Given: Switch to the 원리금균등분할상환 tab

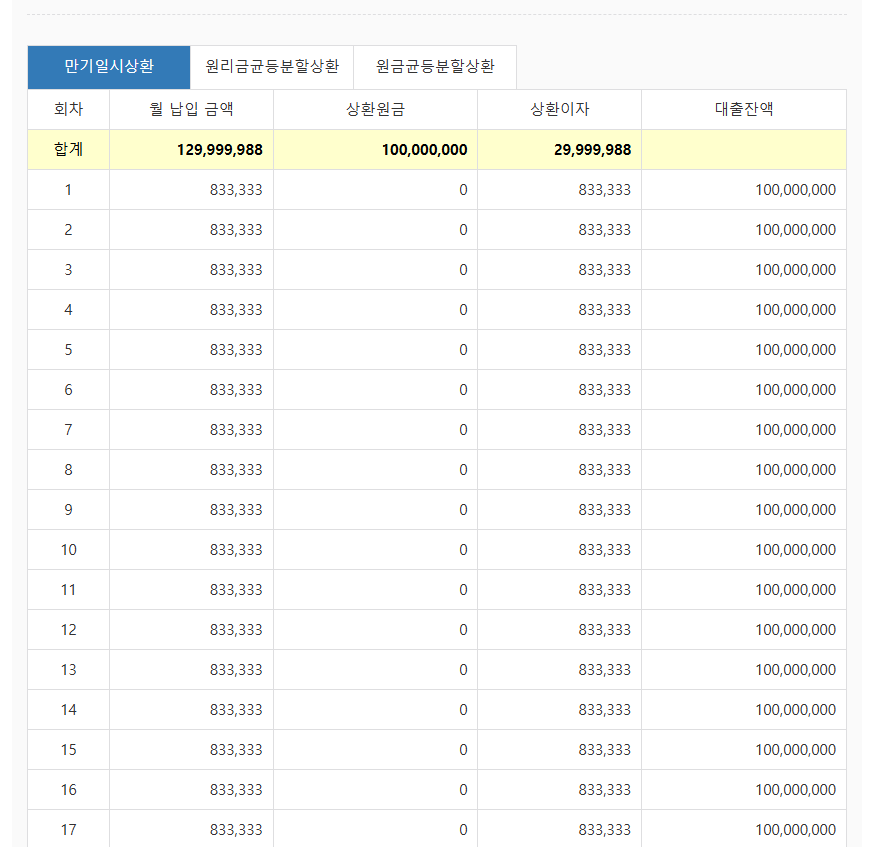Looking at the screenshot, I should 272,67.
